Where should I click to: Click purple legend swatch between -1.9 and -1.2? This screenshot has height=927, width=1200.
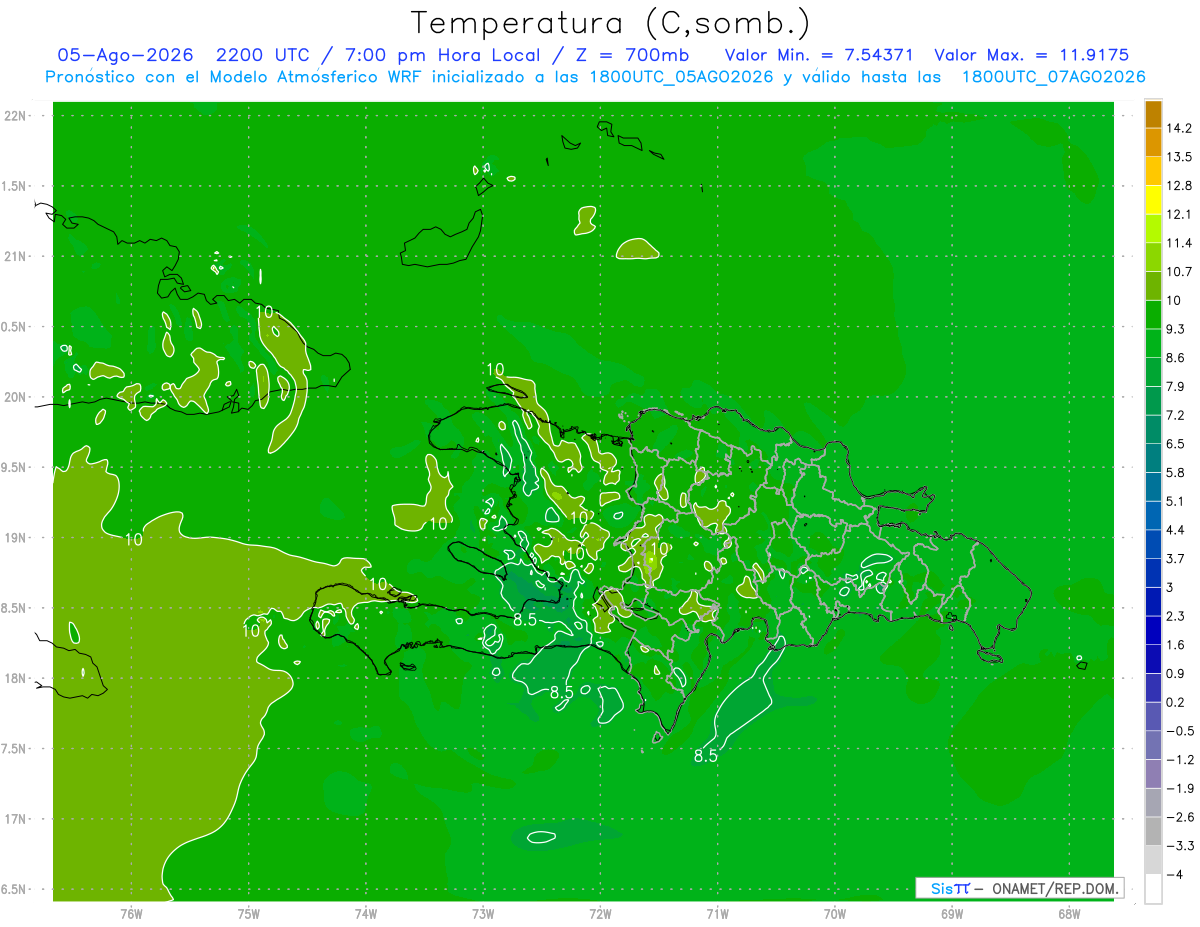point(1153,775)
